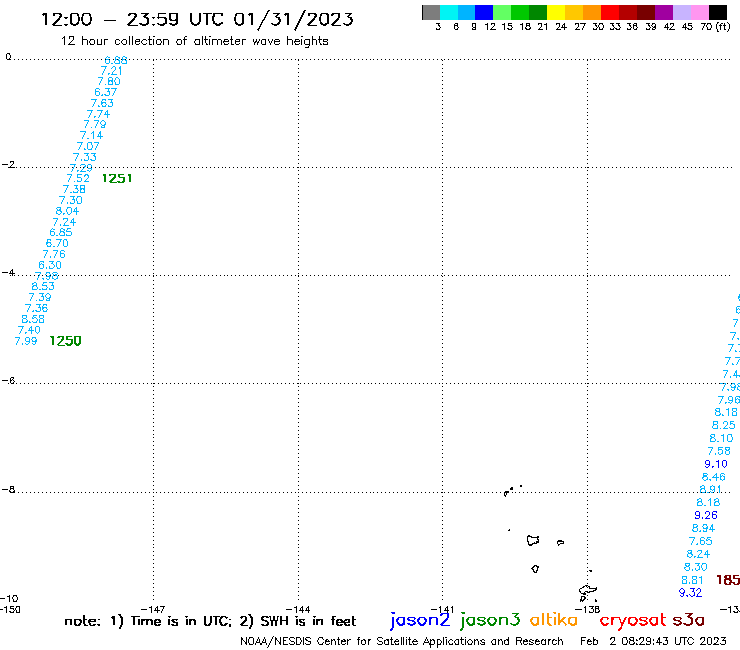Click wave height value 8.81
This screenshot has width=740, height=650.
pos(692,580)
